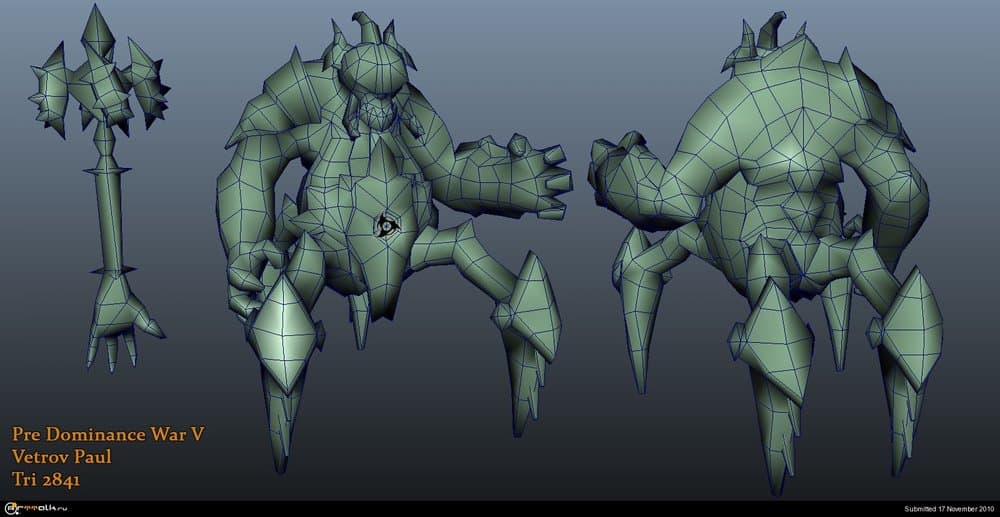Click the "Pre Dominance War V" title text
1000x517 pixels.
[109, 435]
